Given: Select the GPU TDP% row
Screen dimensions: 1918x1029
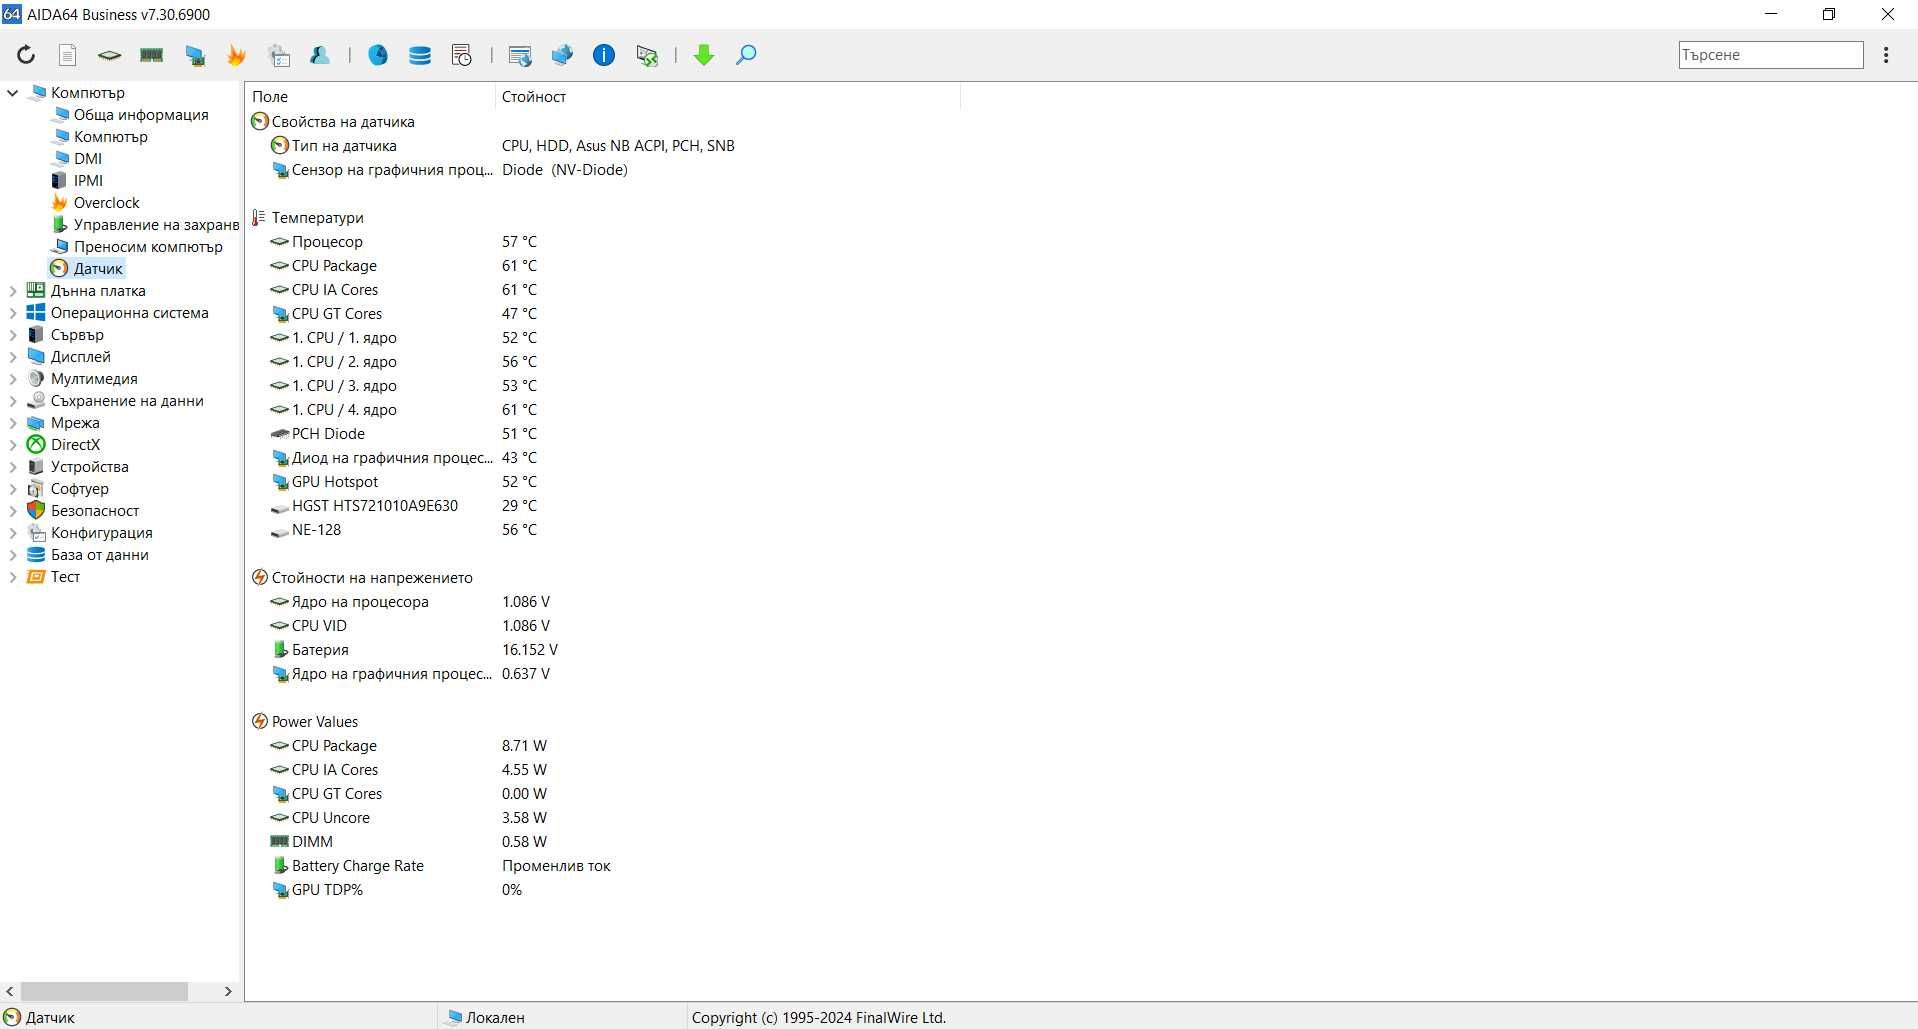Looking at the screenshot, I should [396, 890].
